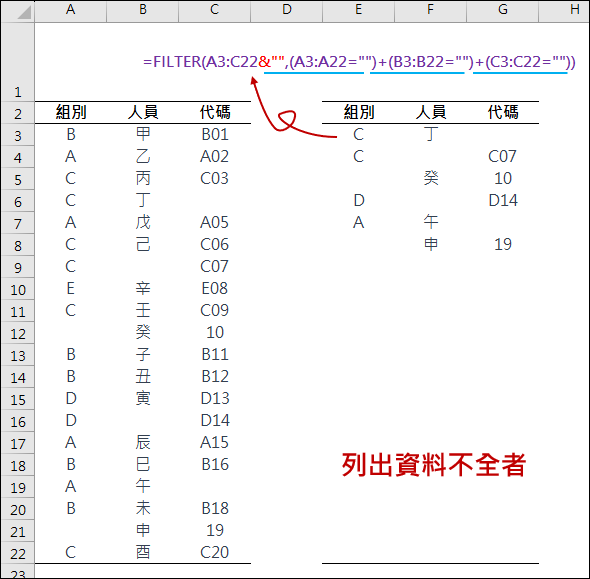Viewport: 590px width, 579px height.
Task: Select cell containing 丑
Action: 143,376
